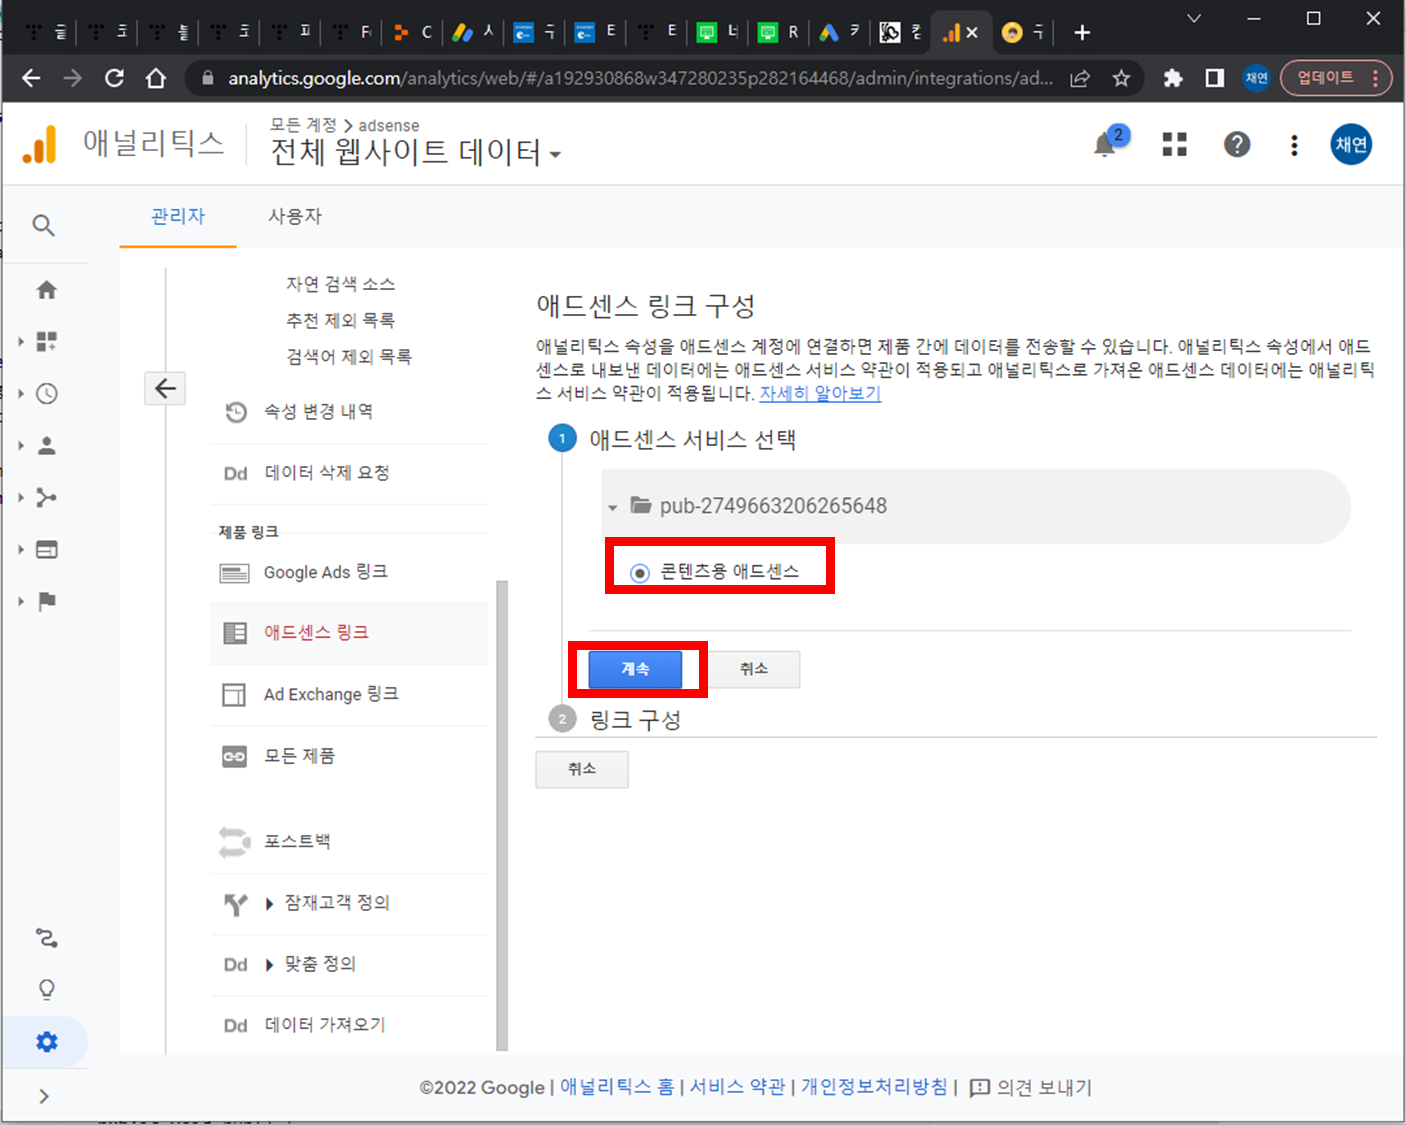This screenshot has height=1125, width=1406.
Task: Click the share page icon in address bar
Action: point(1080,78)
